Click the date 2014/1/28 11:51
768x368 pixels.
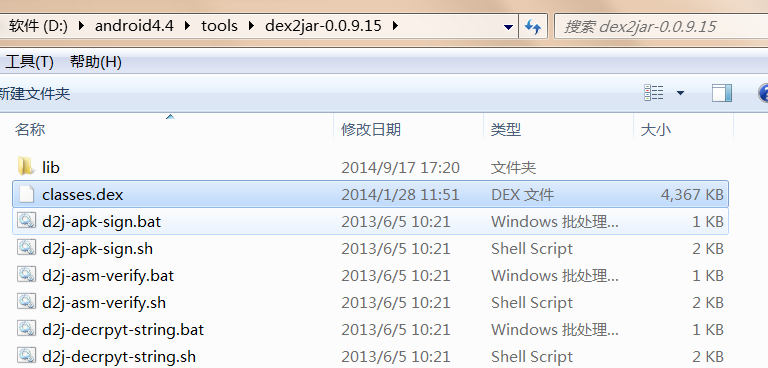400,195
